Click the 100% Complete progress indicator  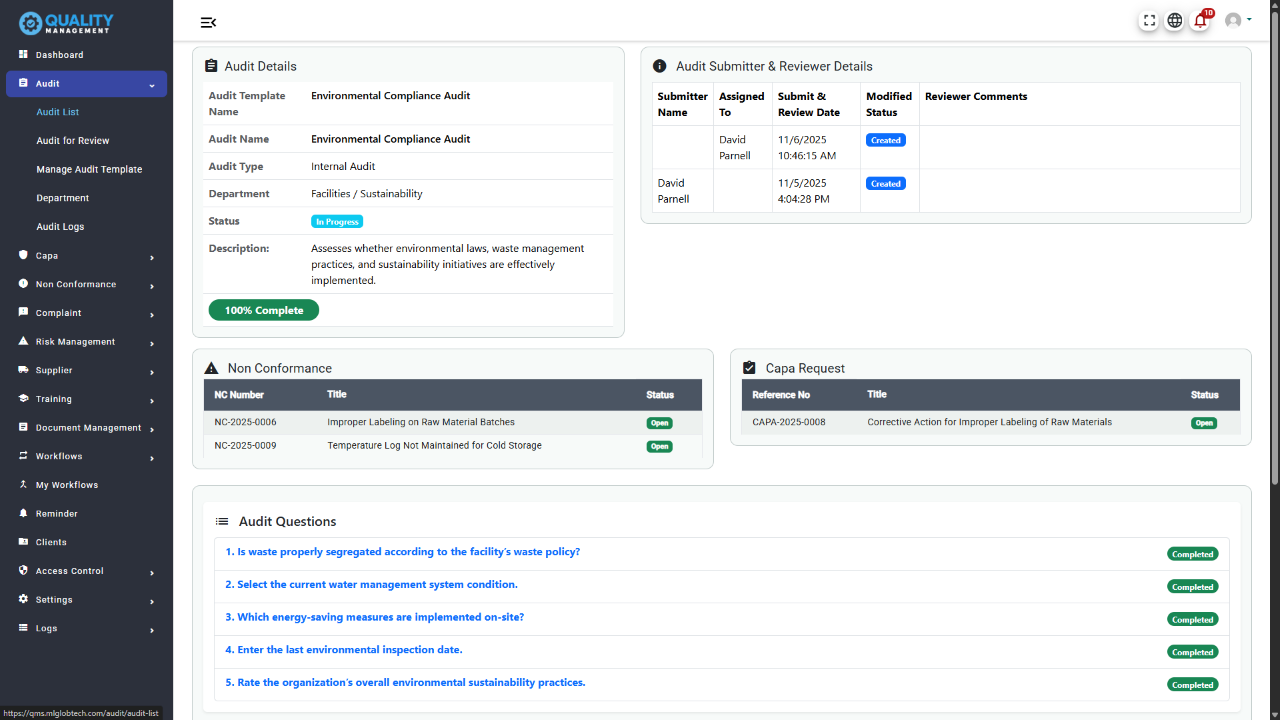point(263,310)
